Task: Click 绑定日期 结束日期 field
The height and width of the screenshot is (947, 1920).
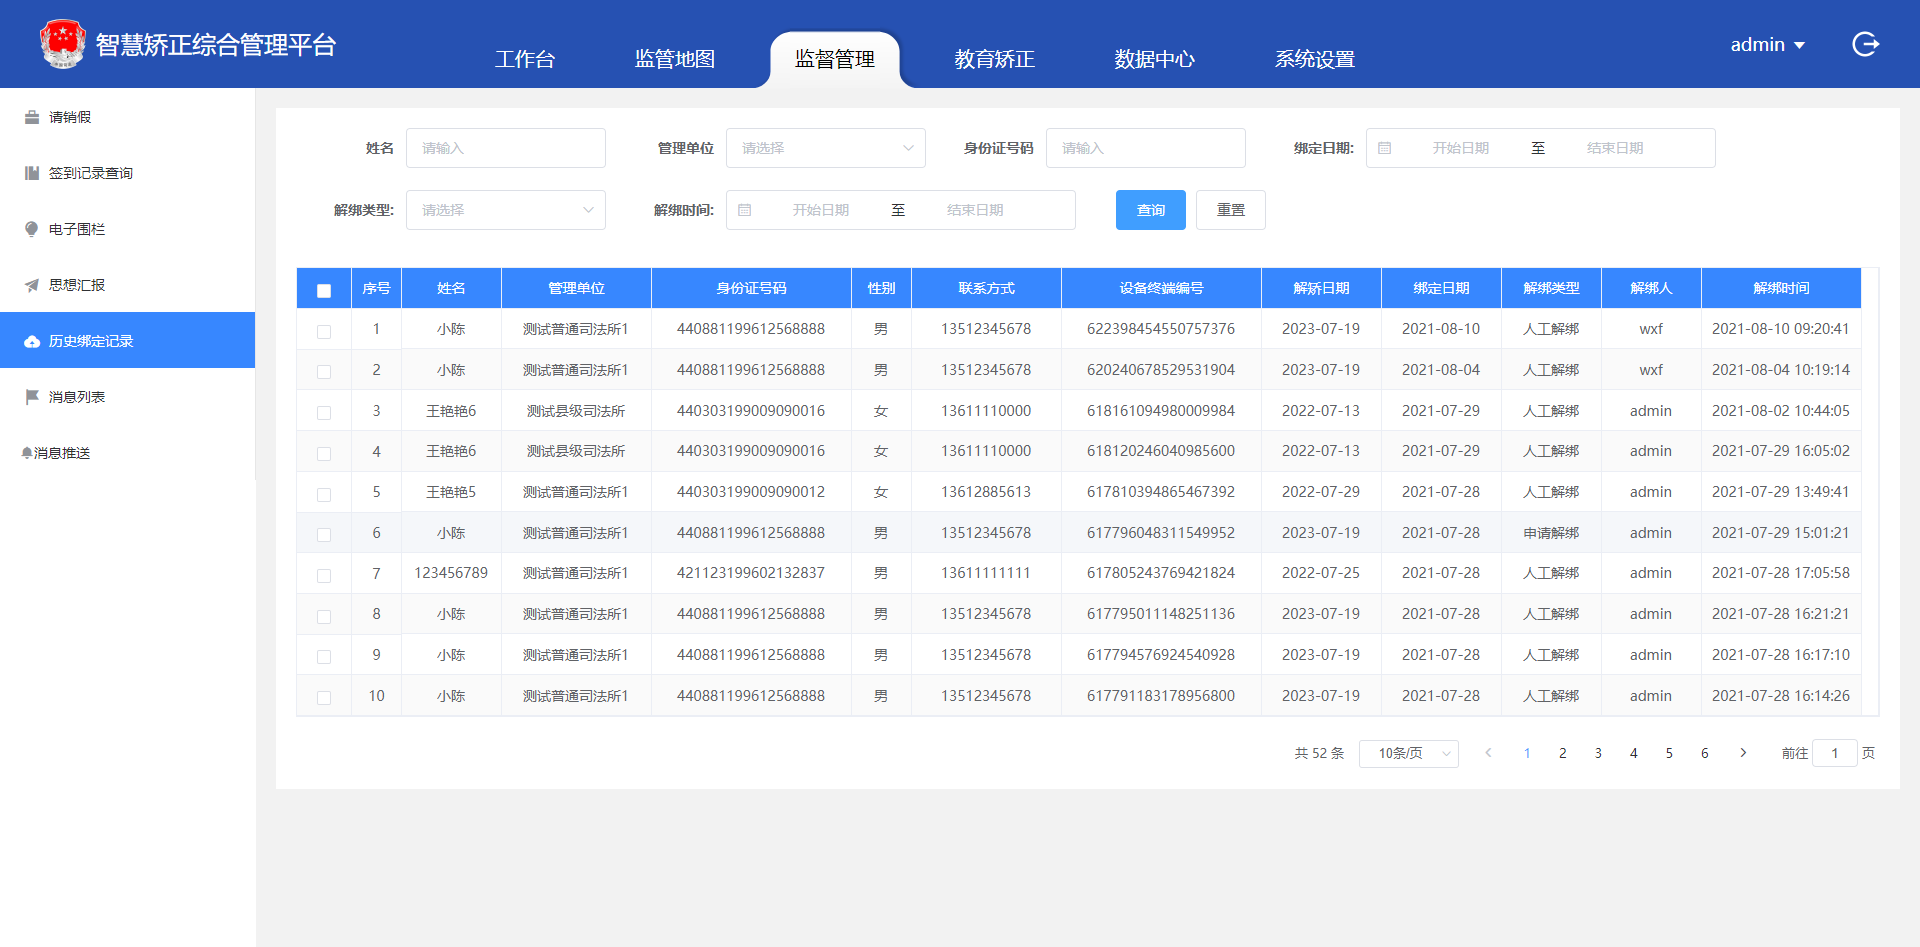Action: tap(1615, 148)
